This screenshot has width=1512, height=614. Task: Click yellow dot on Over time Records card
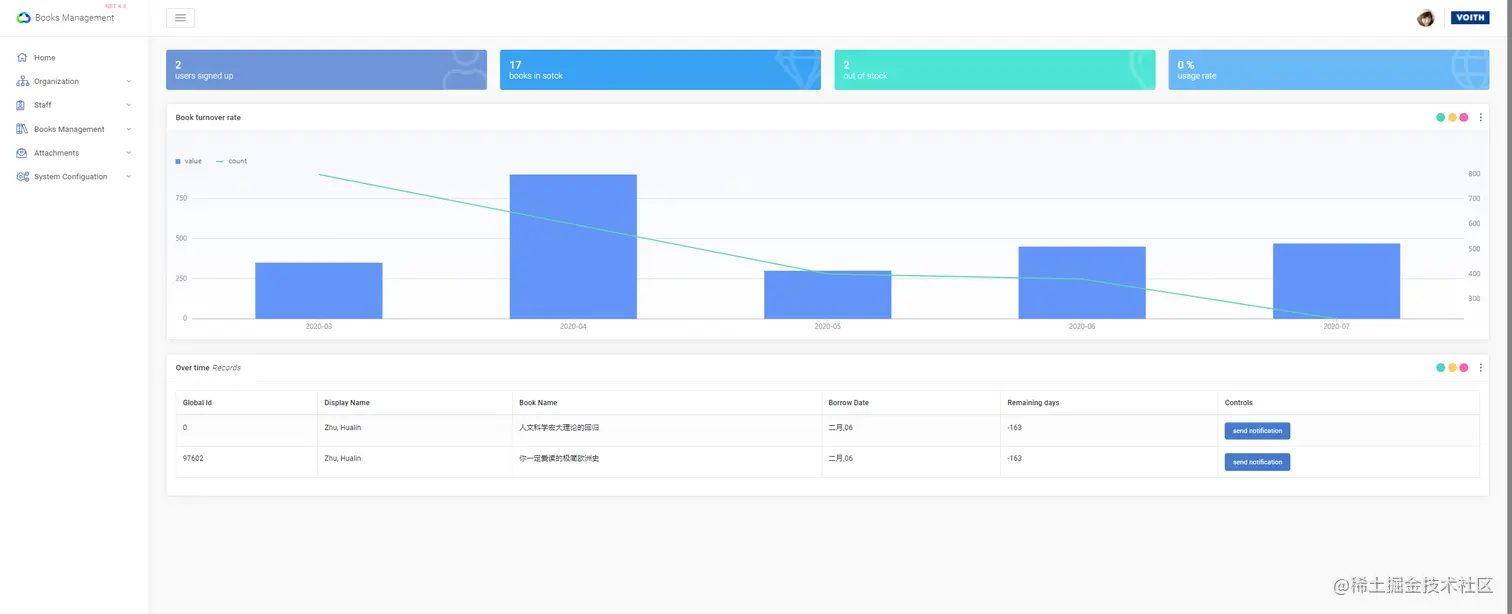1452,367
